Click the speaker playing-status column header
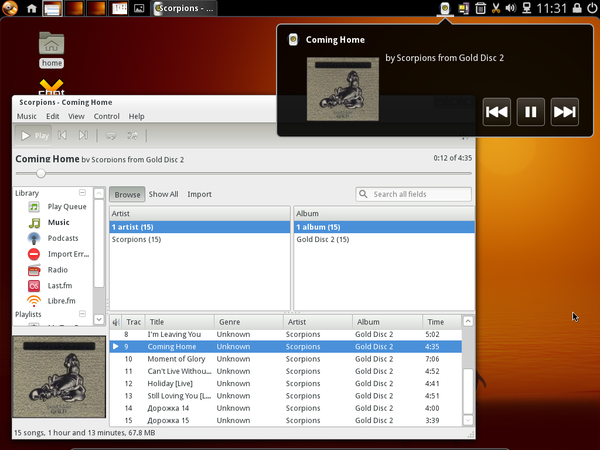This screenshot has width=600, height=450. [116, 322]
